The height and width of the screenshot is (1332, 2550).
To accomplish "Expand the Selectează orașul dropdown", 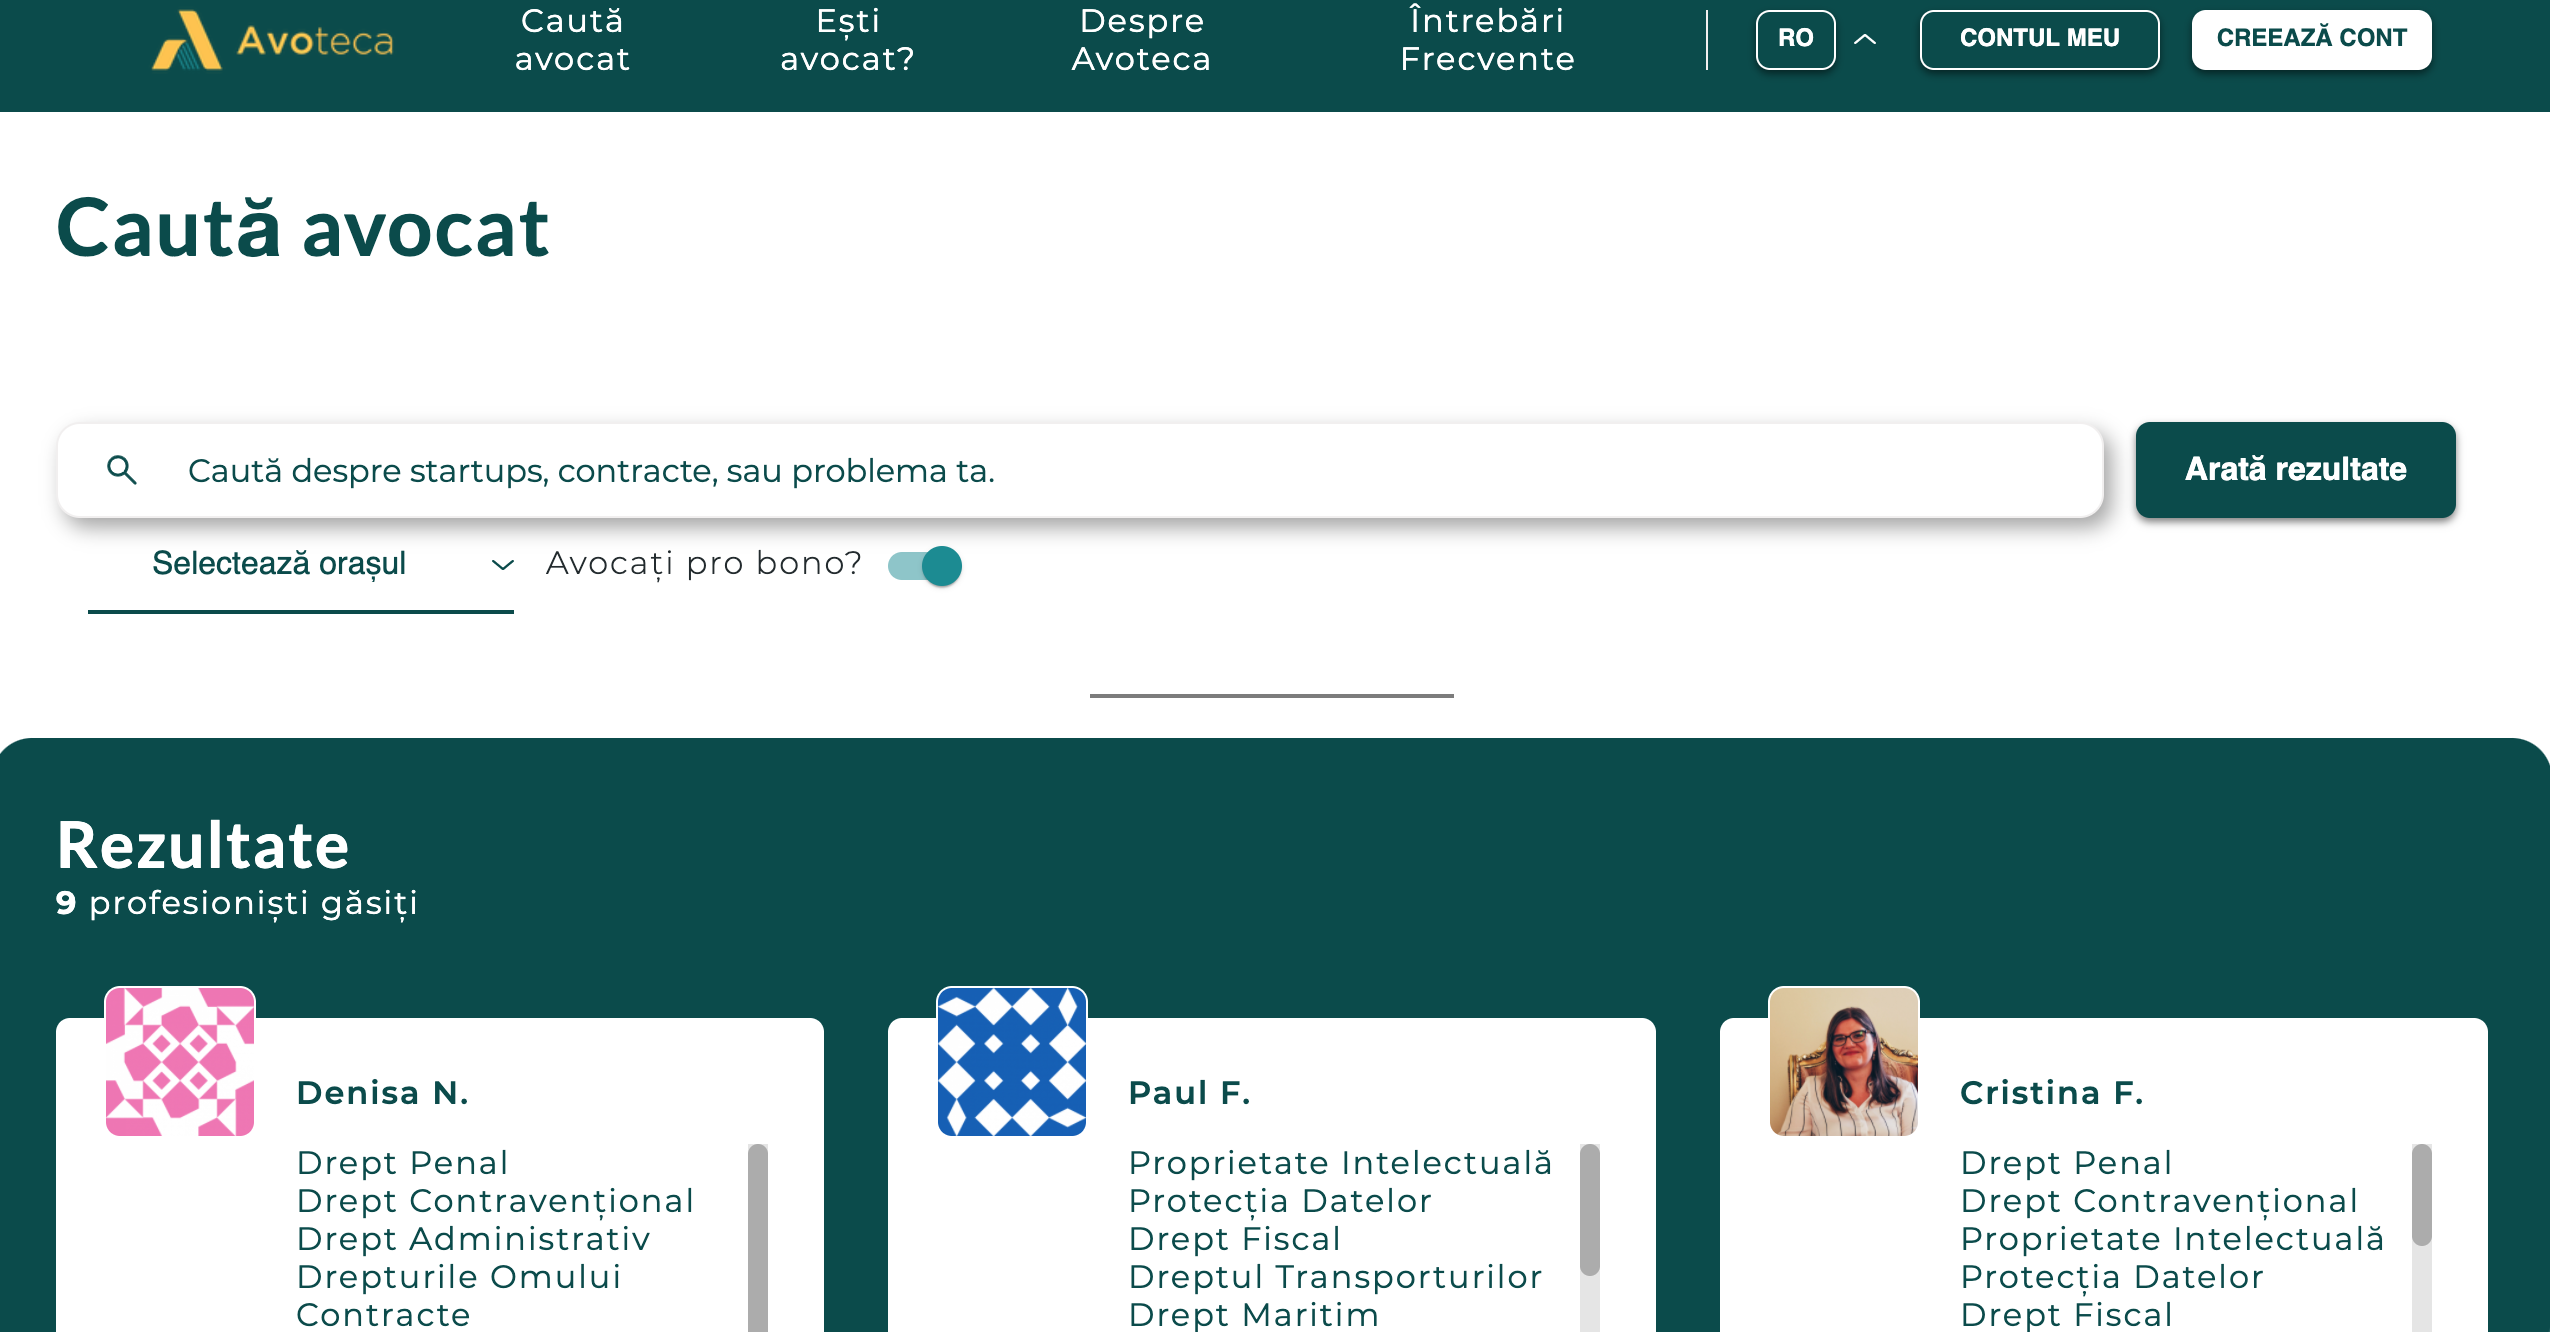I will coord(280,564).
